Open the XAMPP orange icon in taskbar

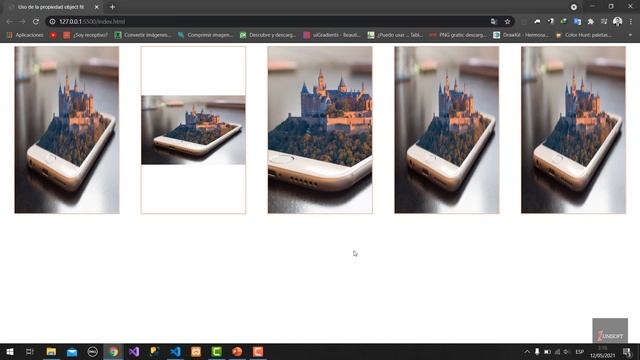(196, 351)
